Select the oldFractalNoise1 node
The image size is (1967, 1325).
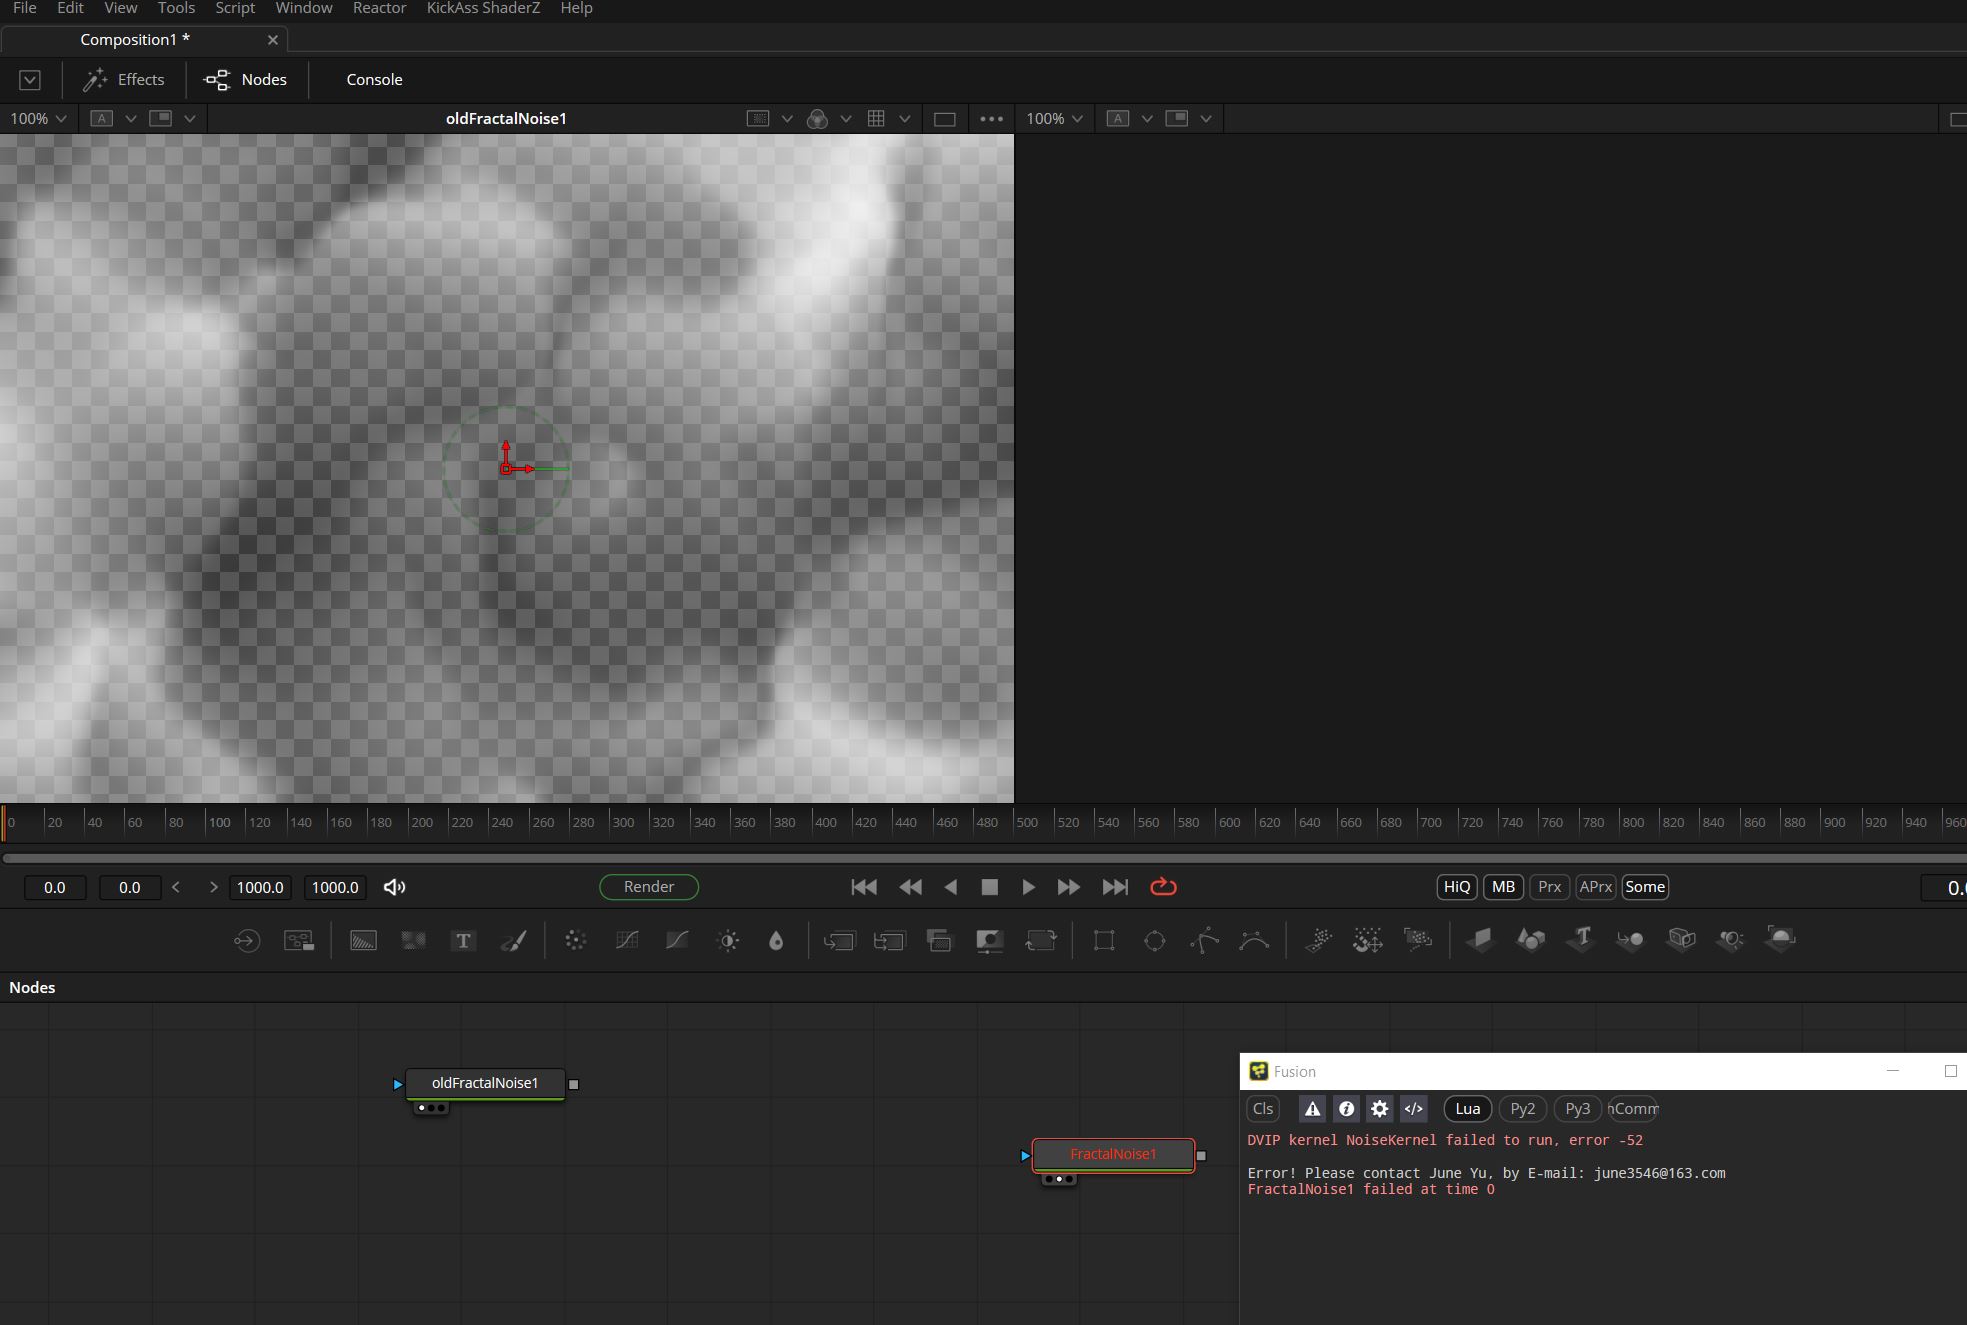tap(485, 1083)
